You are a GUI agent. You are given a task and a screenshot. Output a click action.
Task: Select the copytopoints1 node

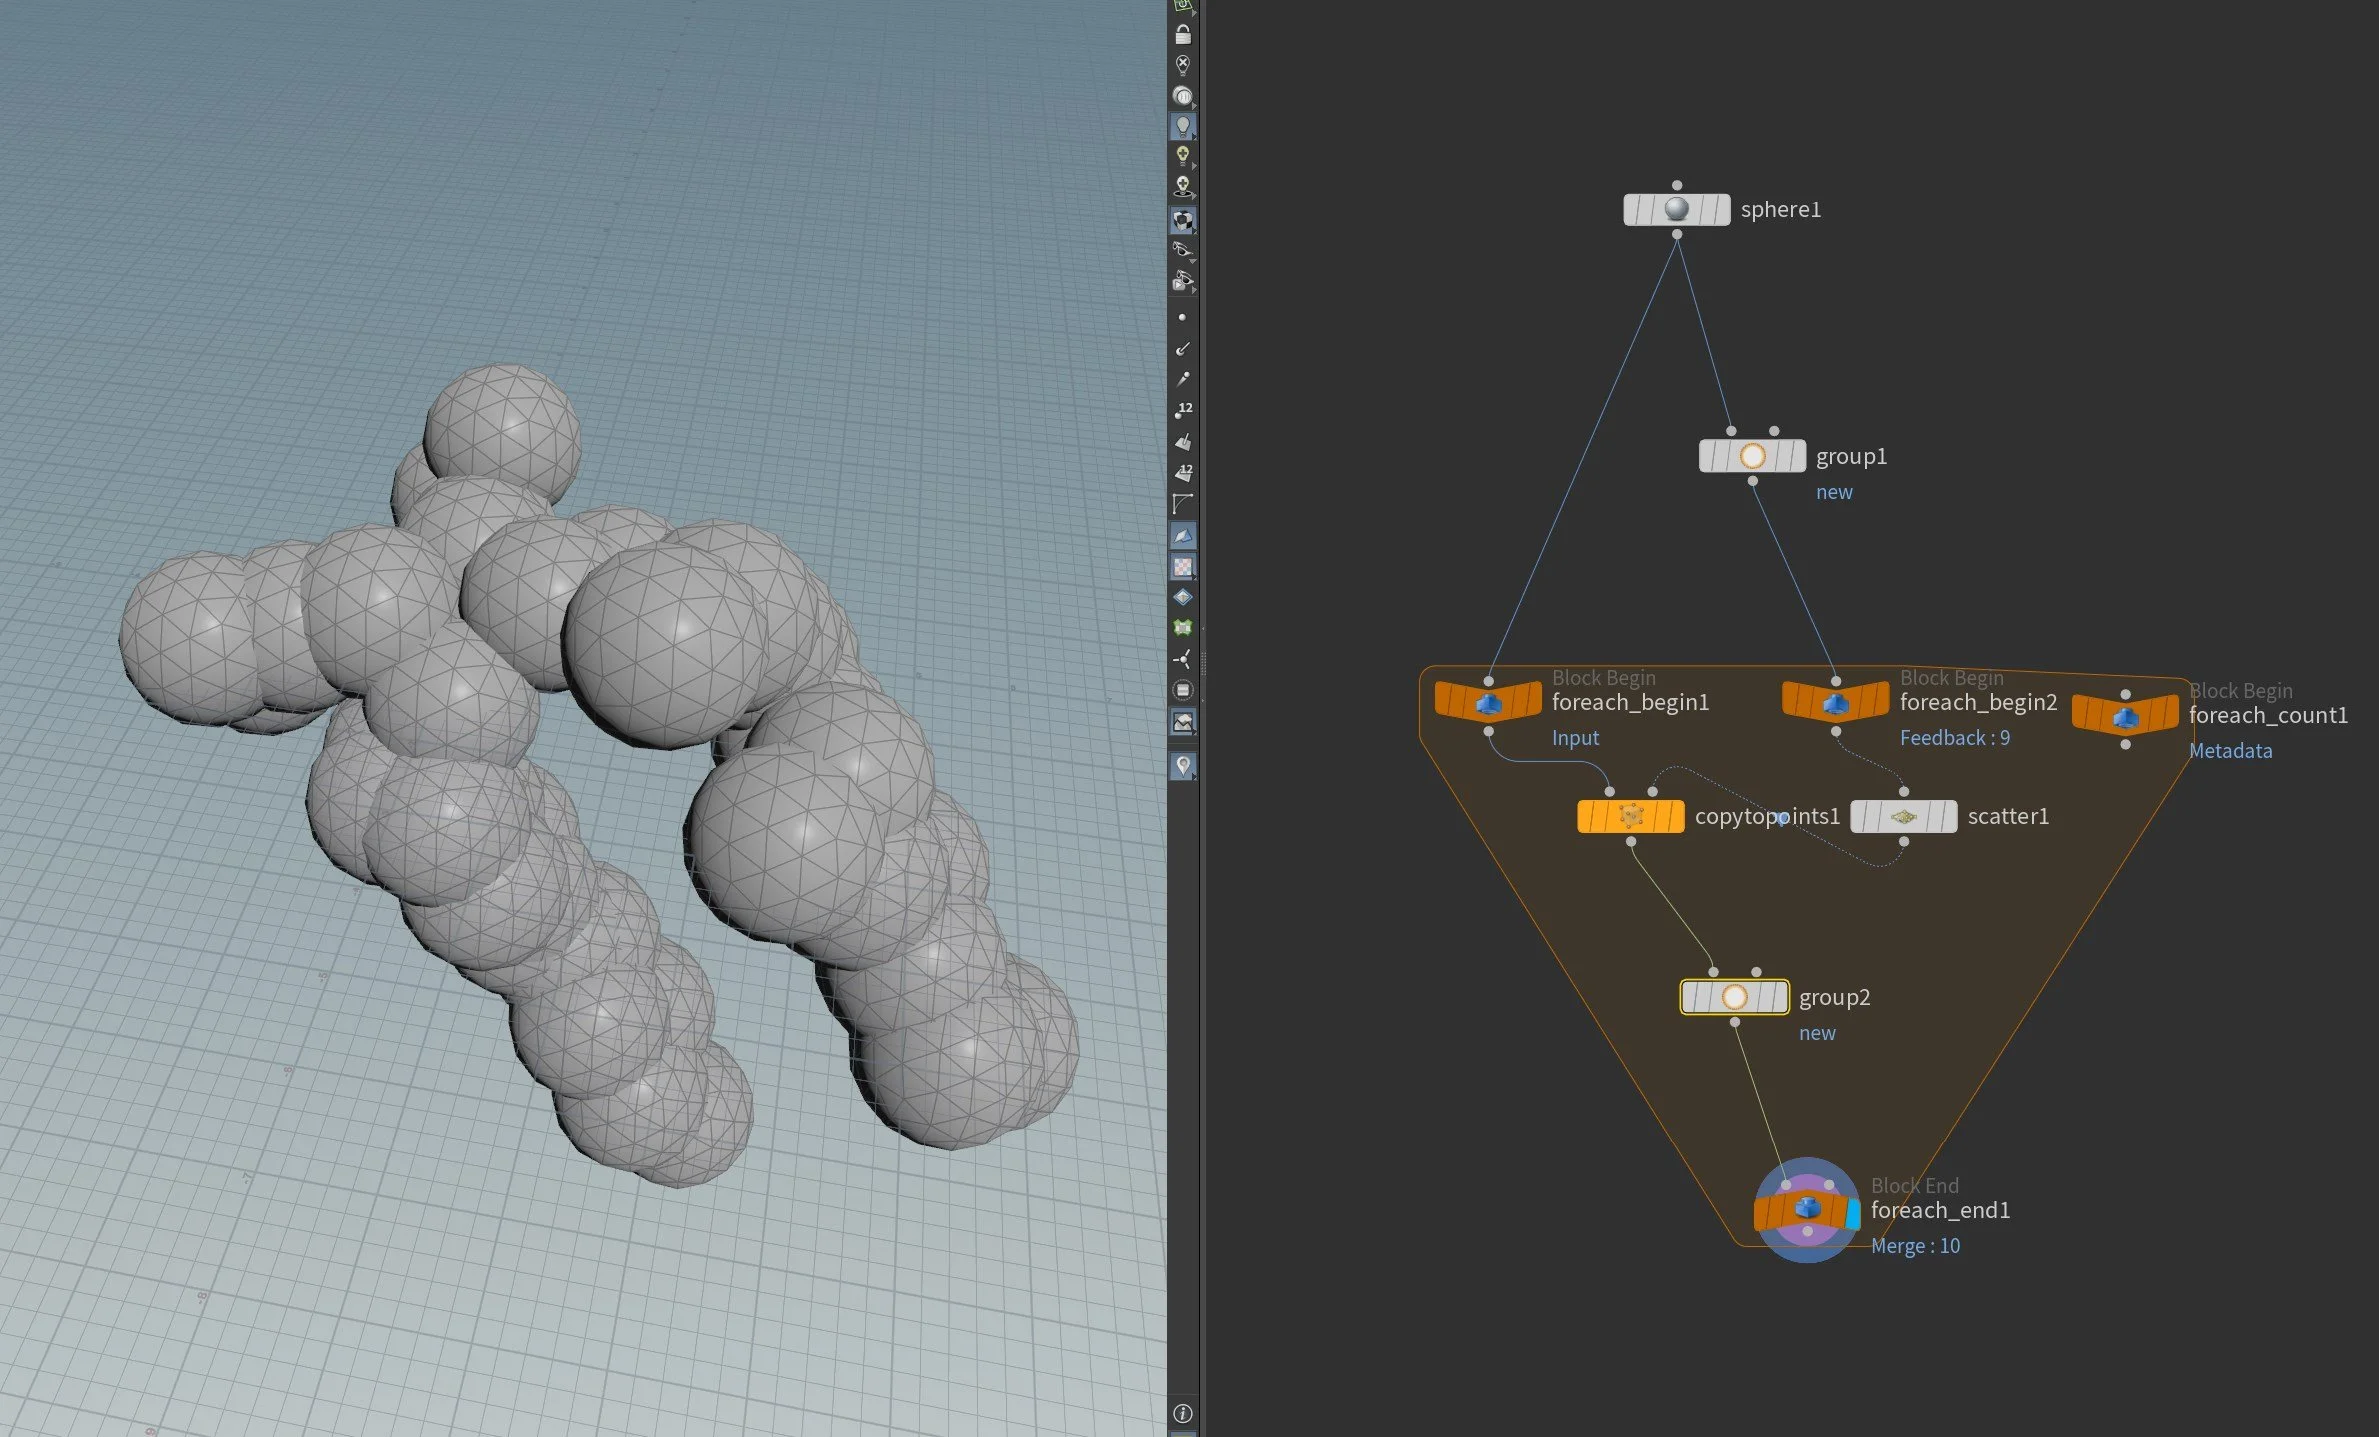tap(1630, 816)
